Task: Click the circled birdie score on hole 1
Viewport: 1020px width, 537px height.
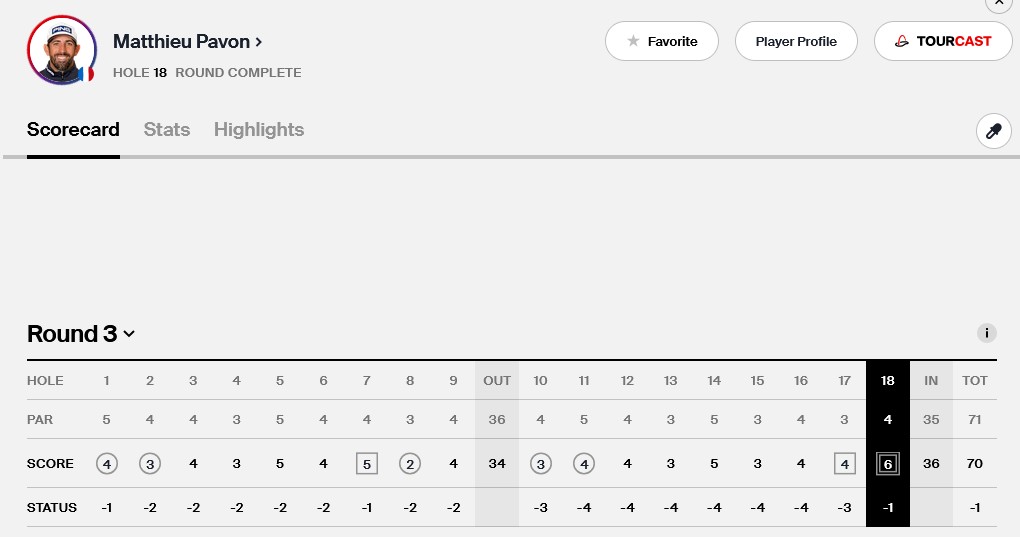Action: (x=106, y=464)
